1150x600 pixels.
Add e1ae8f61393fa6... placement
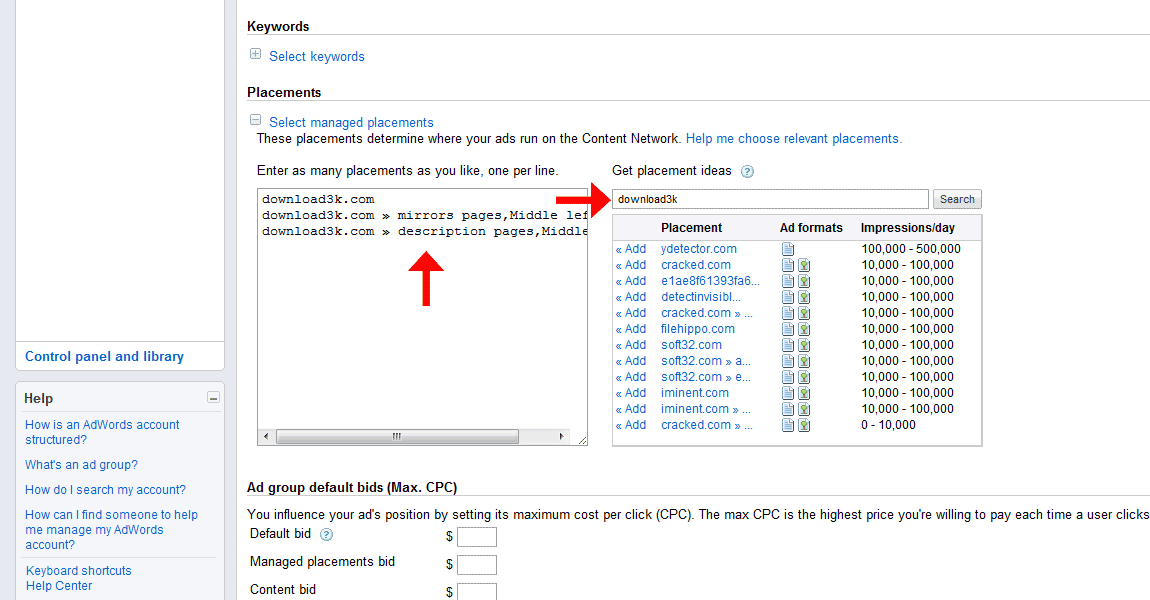tap(631, 281)
